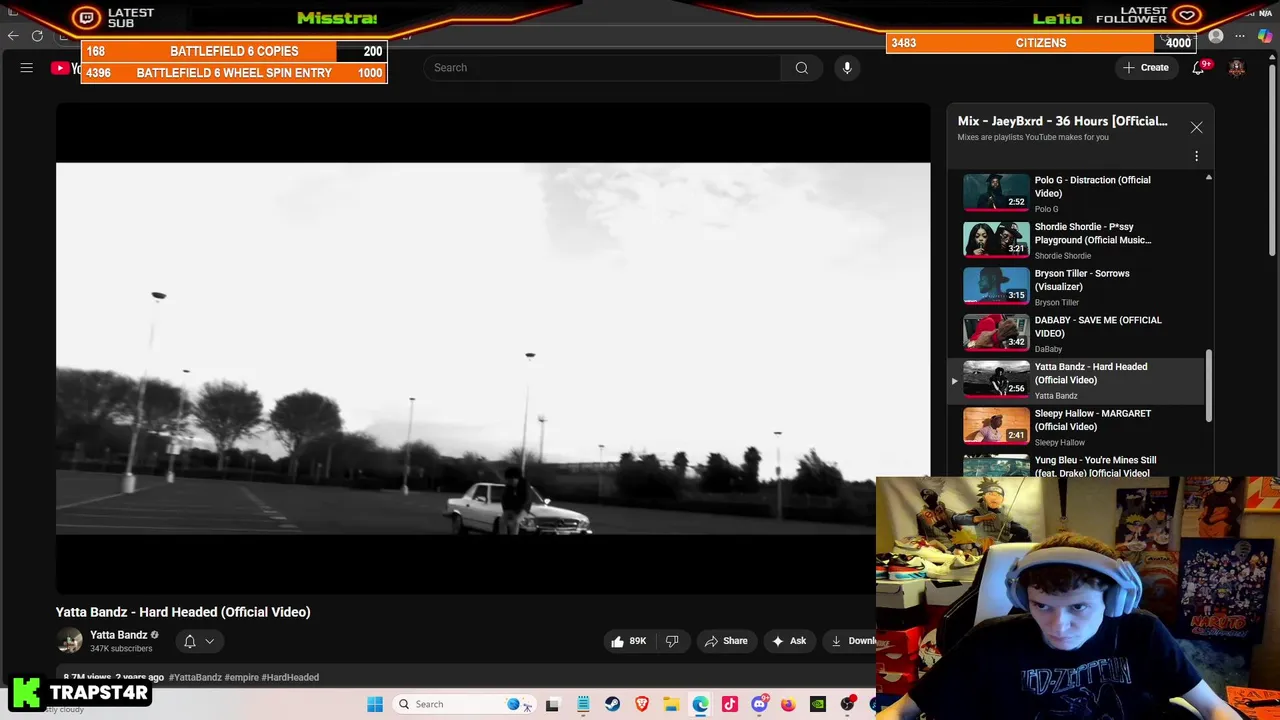The height and width of the screenshot is (720, 1280).
Task: Open Task View from the taskbar
Action: pyautogui.click(x=552, y=704)
